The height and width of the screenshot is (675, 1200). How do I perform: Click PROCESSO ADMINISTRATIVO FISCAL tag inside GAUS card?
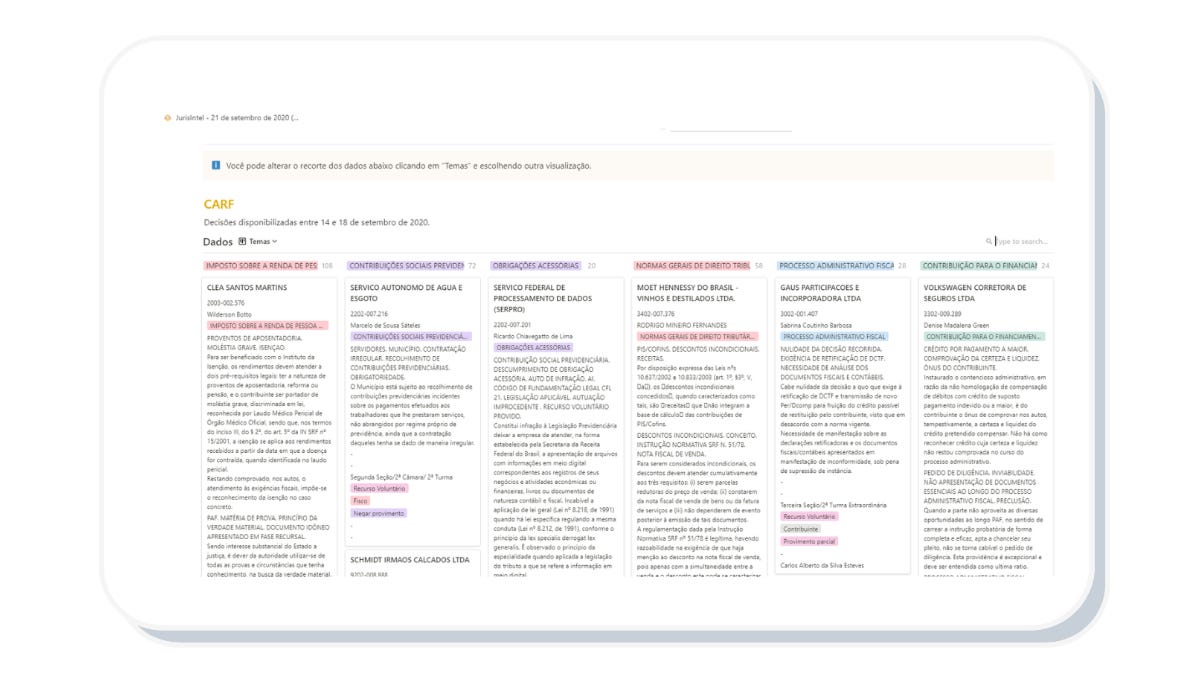[x=835, y=337]
